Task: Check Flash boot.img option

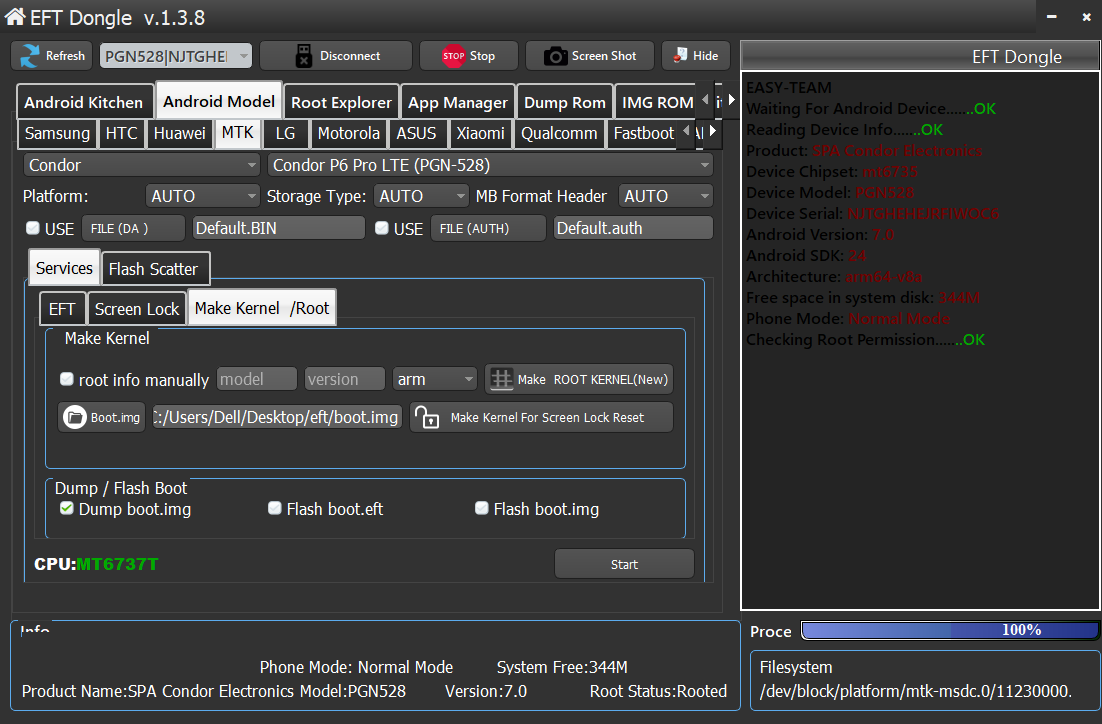Action: click(x=481, y=508)
